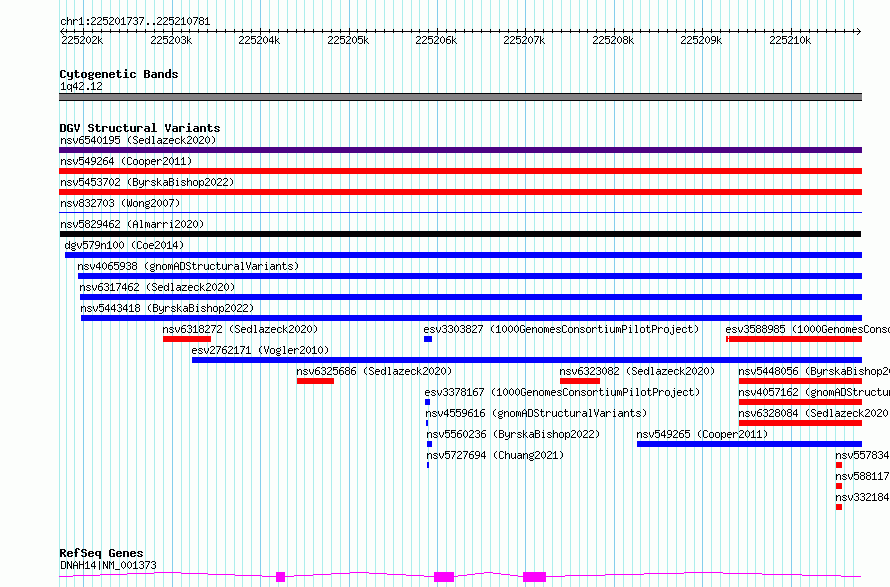Open nsv5453702 (ByrskaBishop2022) variant label
The image size is (890, 587).
[147, 182]
